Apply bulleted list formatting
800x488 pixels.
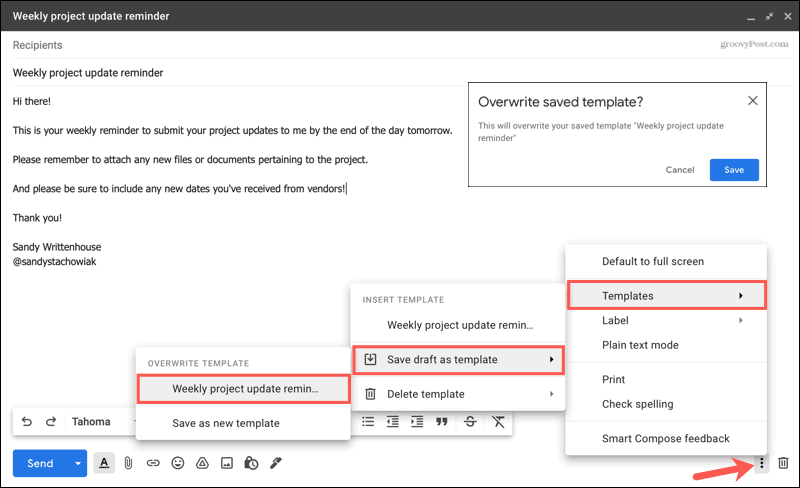(x=368, y=422)
